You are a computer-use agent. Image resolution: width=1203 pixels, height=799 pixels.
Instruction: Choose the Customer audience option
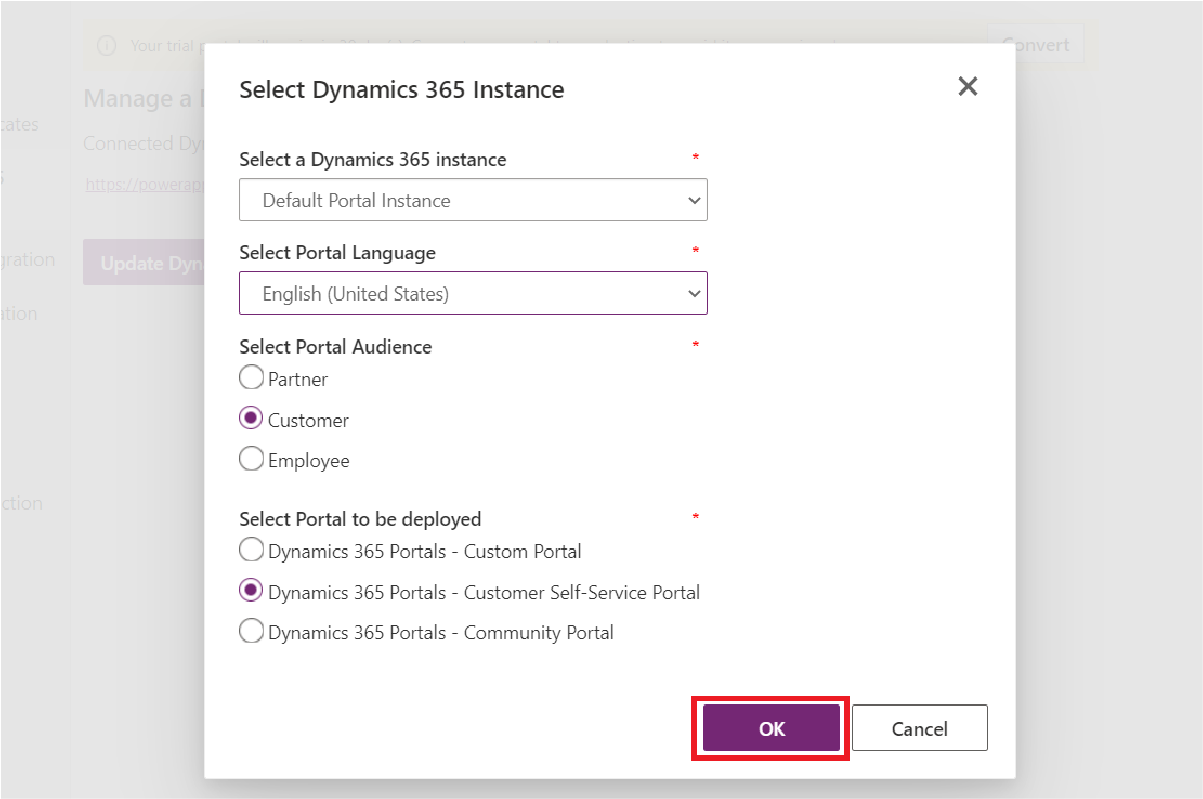252,420
